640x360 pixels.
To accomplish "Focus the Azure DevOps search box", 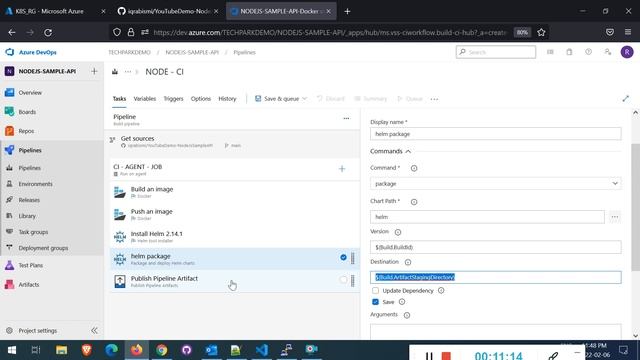I will coord(496,52).
